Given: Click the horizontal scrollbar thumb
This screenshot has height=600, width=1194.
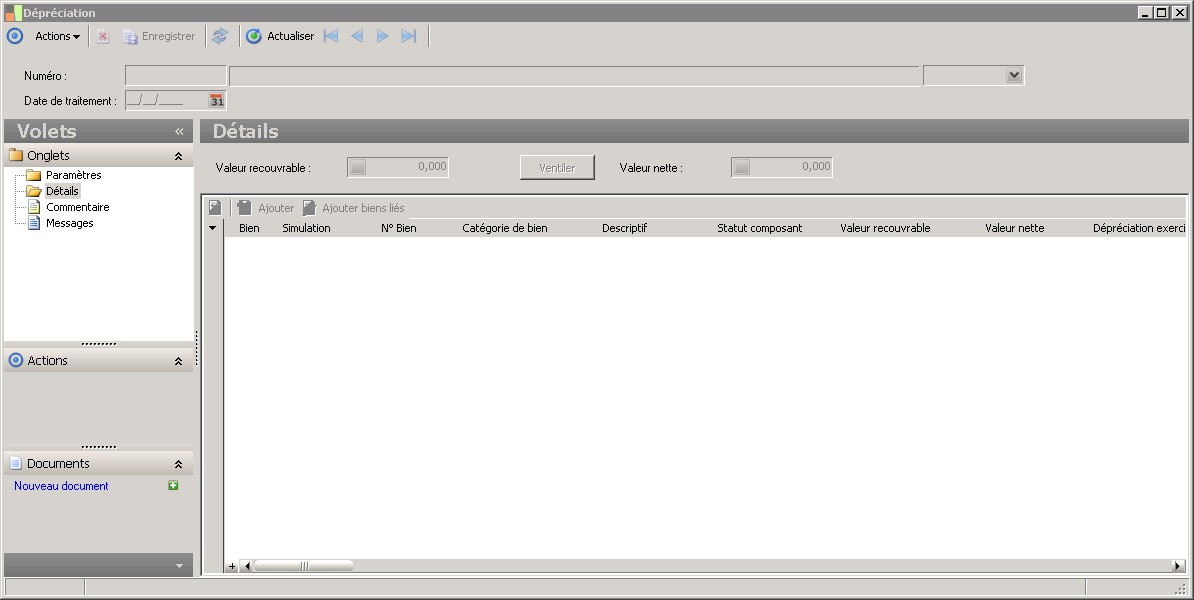Looking at the screenshot, I should click(303, 566).
